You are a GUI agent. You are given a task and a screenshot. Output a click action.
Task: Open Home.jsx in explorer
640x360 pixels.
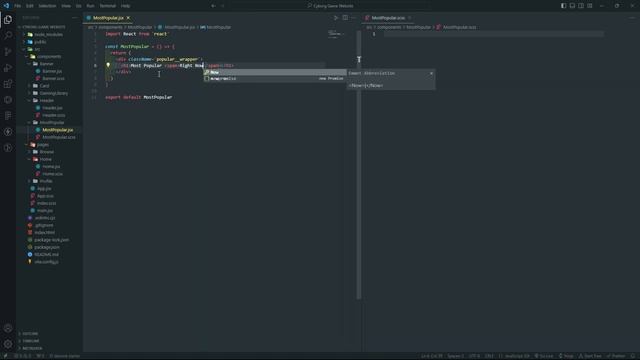pos(51,167)
